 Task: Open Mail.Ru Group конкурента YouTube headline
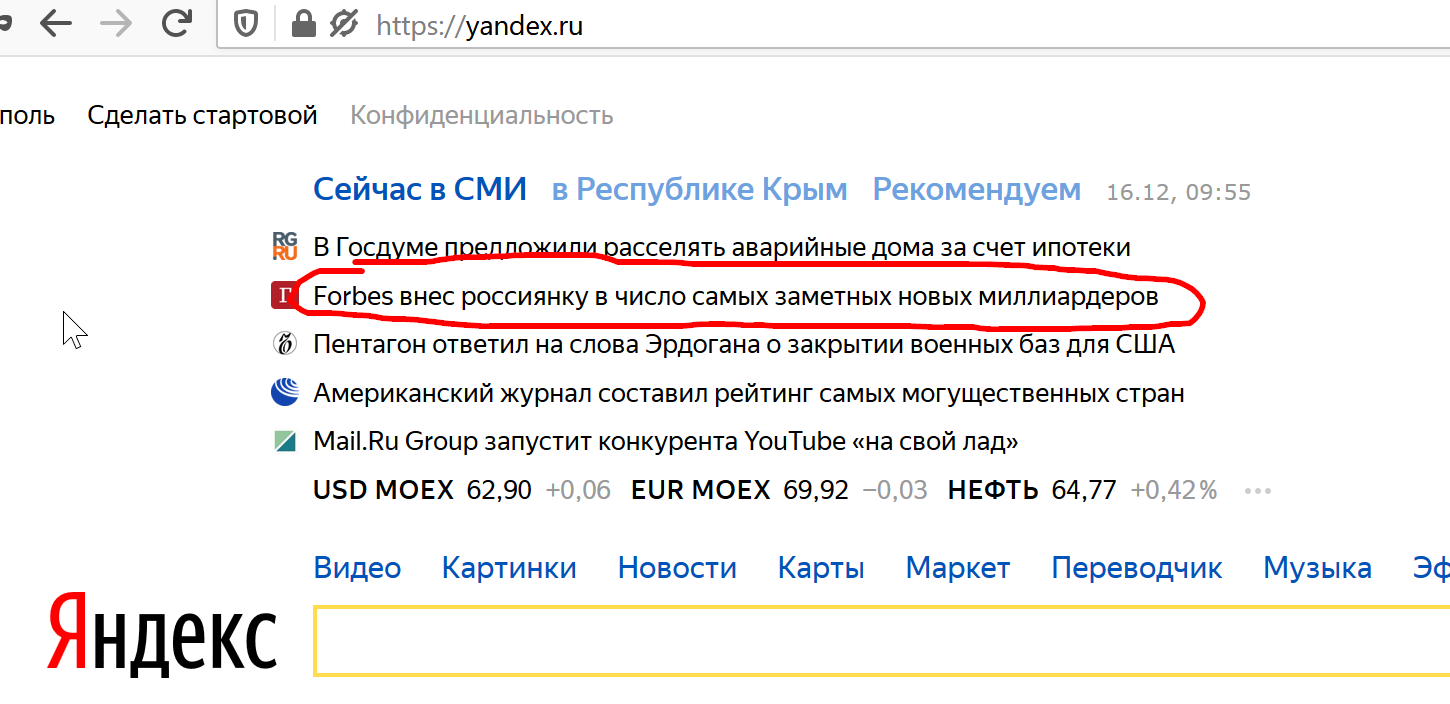[x=666, y=441]
